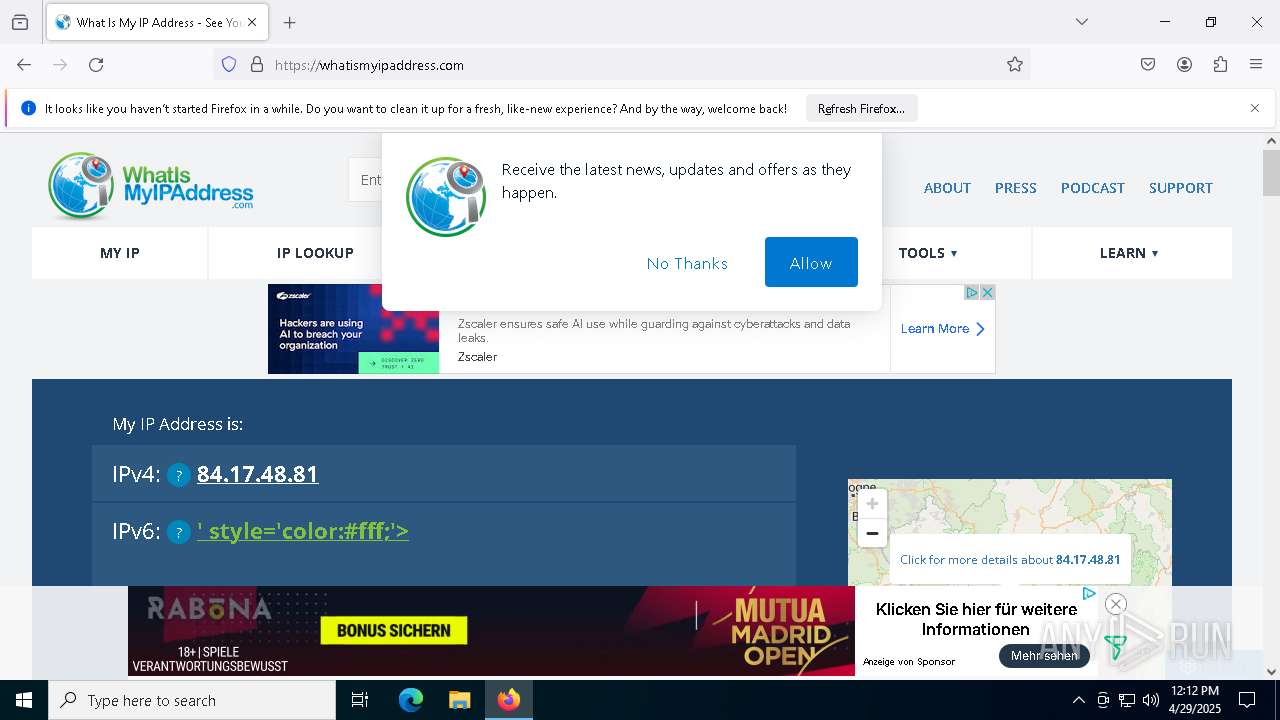Viewport: 1280px width, 720px height.
Task: Select MY IP navigation tab
Action: [120, 253]
